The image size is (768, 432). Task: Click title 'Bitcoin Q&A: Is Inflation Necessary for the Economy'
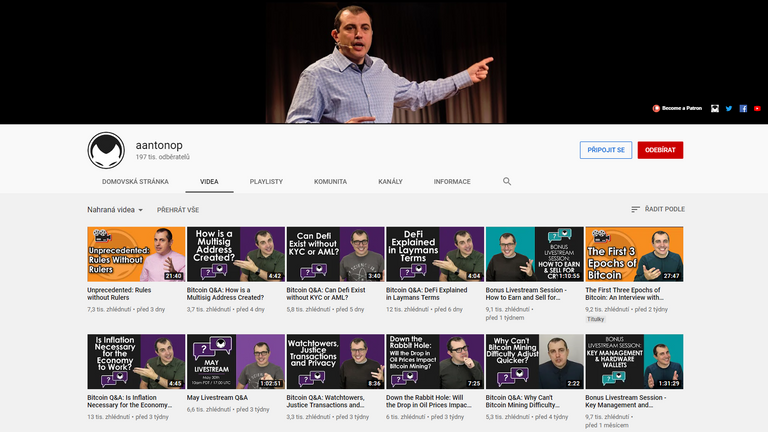tap(129, 401)
